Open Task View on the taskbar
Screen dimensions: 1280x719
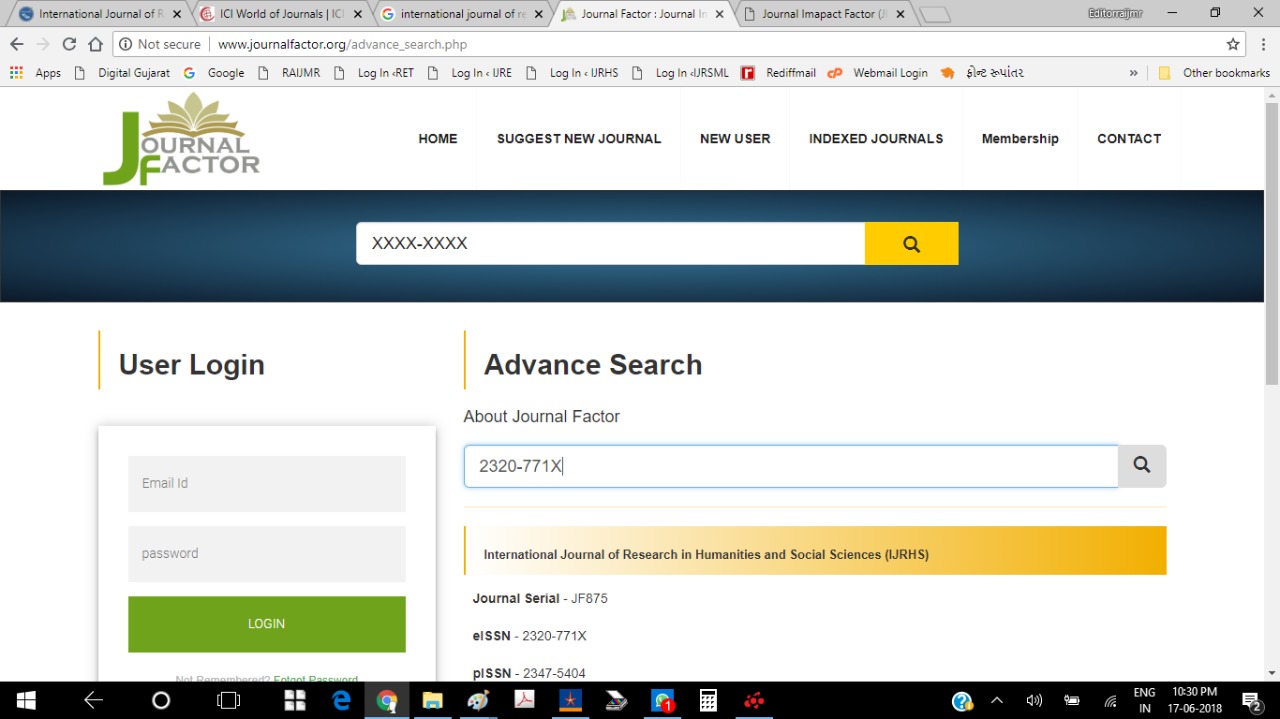click(x=229, y=701)
